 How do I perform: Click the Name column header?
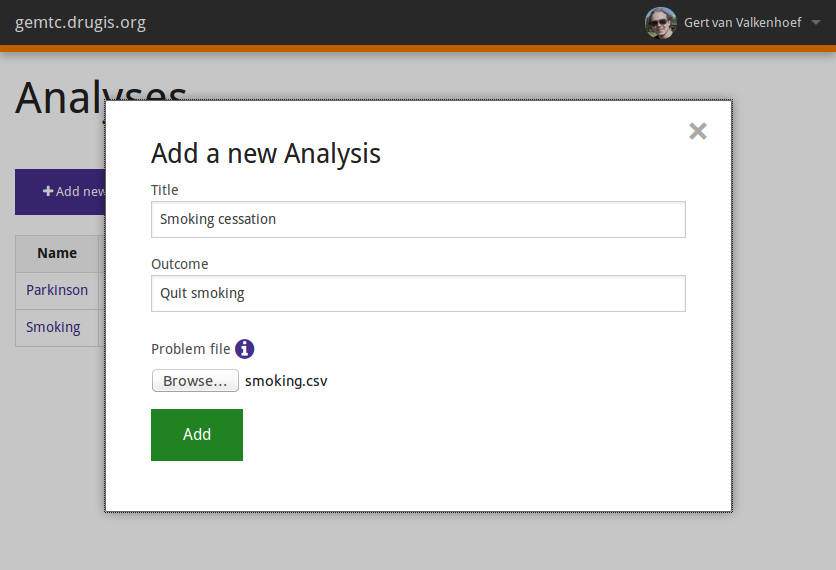[x=57, y=253]
